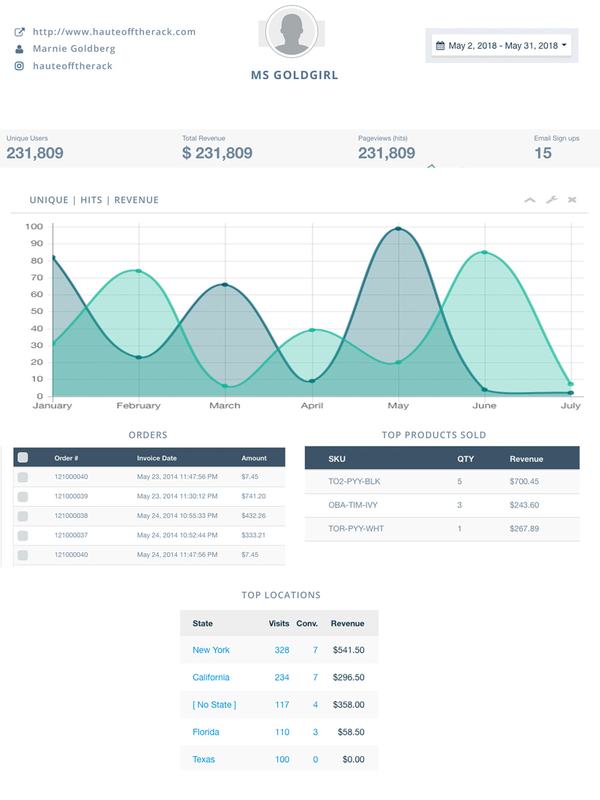This screenshot has width=600, height=800.
Task: Click the 110 visits value for Florida
Action: (x=282, y=732)
